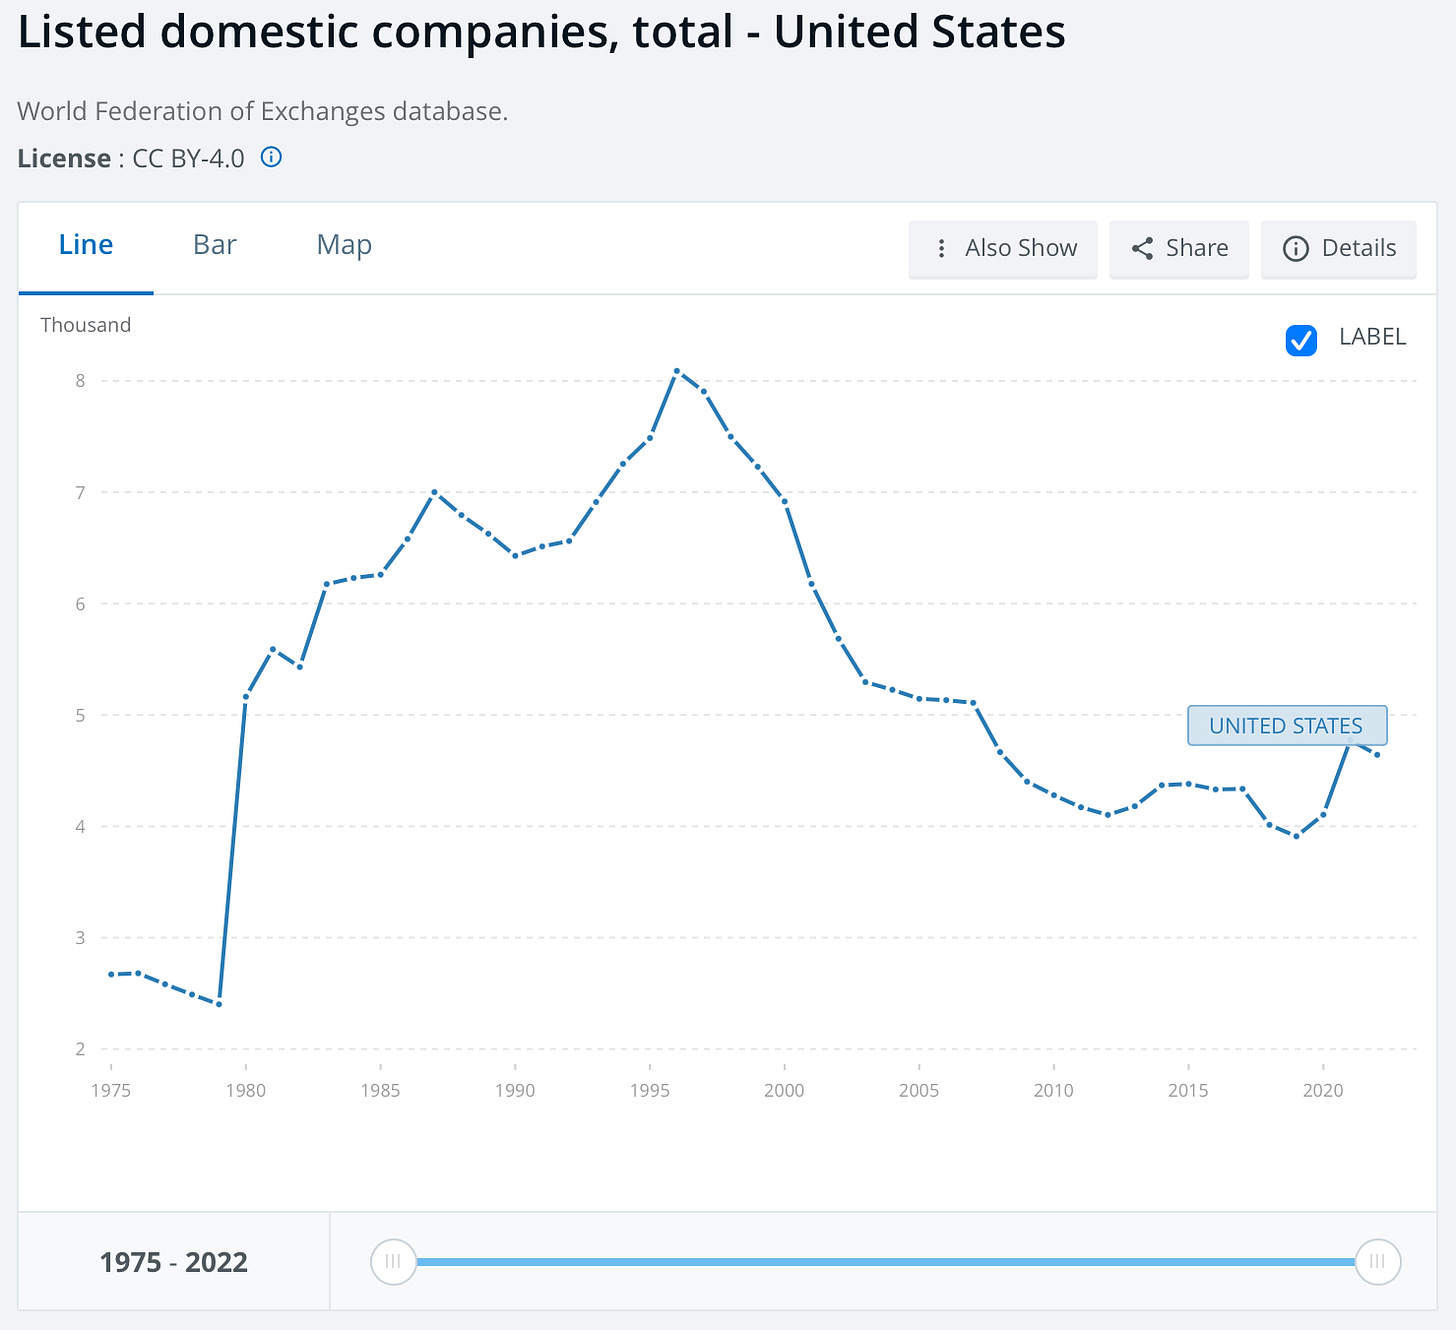This screenshot has width=1456, height=1330.
Task: Click the 2019 trough data point
Action: (1296, 836)
